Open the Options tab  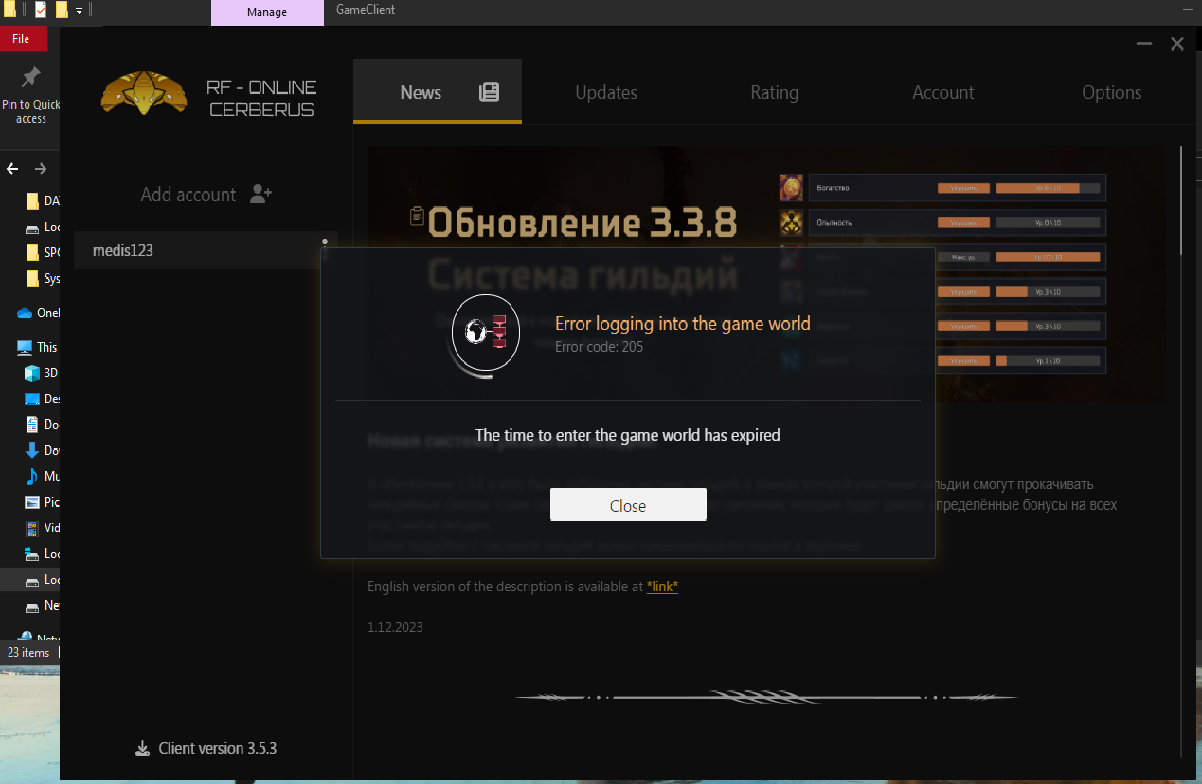[x=1111, y=92]
